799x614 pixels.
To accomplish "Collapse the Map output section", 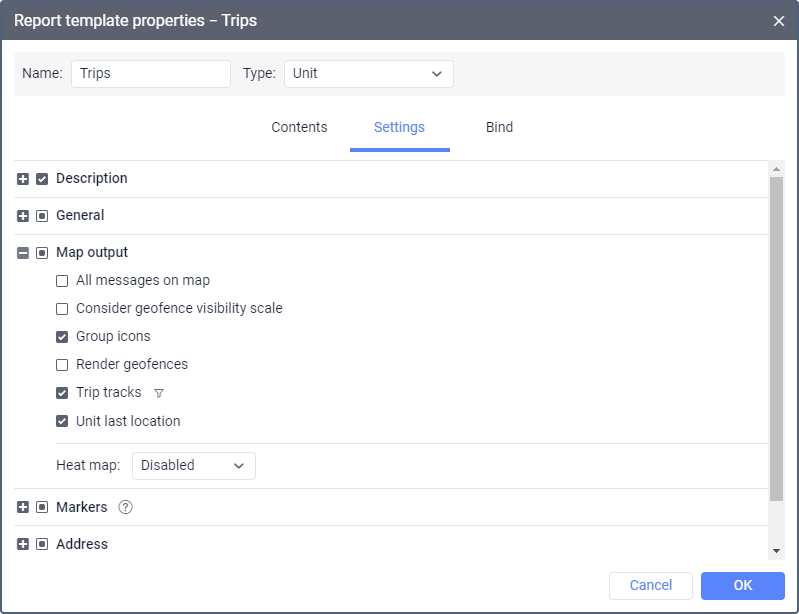I will tap(23, 253).
